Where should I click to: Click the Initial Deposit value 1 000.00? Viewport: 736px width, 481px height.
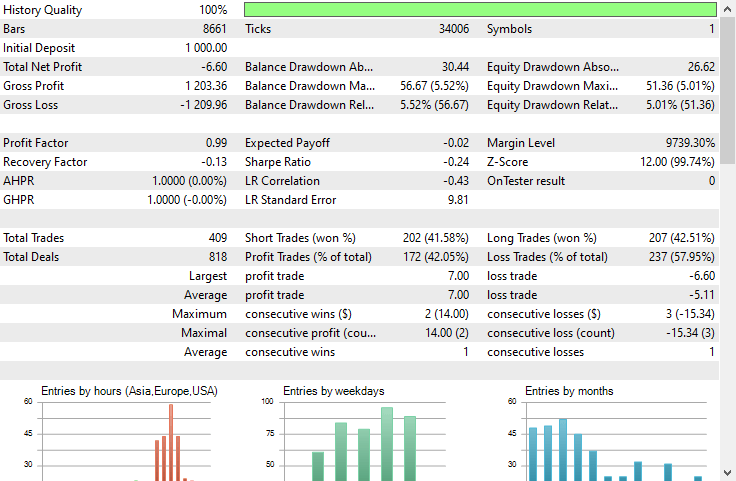[x=206, y=48]
